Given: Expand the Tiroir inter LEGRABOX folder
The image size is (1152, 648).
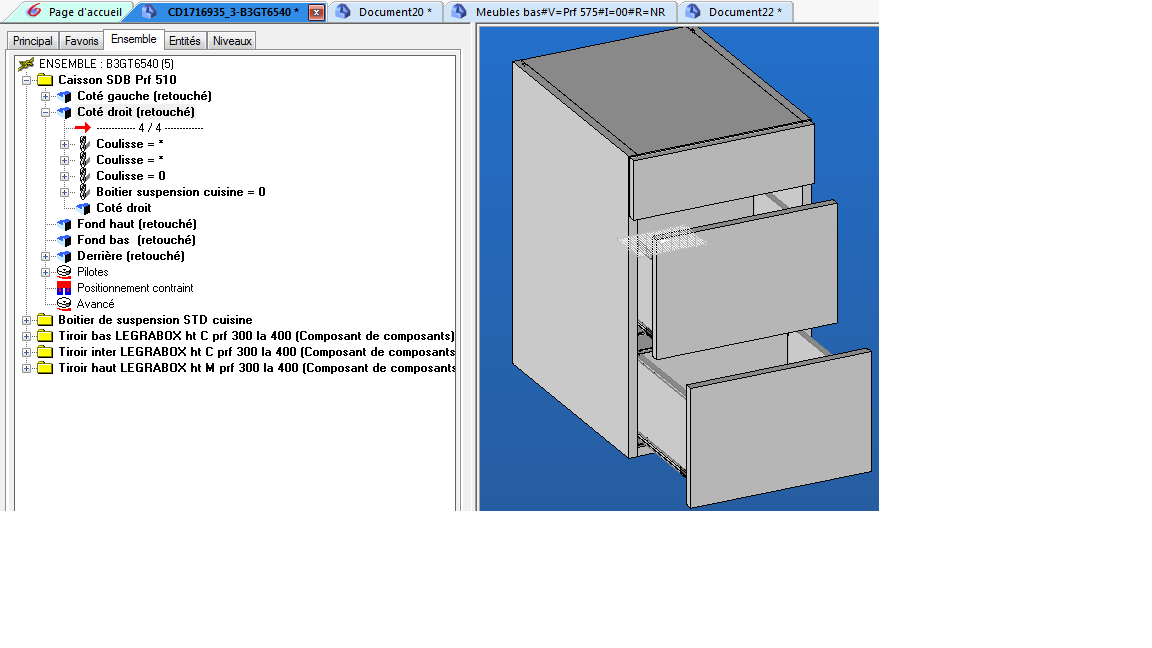Looking at the screenshot, I should pyautogui.click(x=26, y=353).
